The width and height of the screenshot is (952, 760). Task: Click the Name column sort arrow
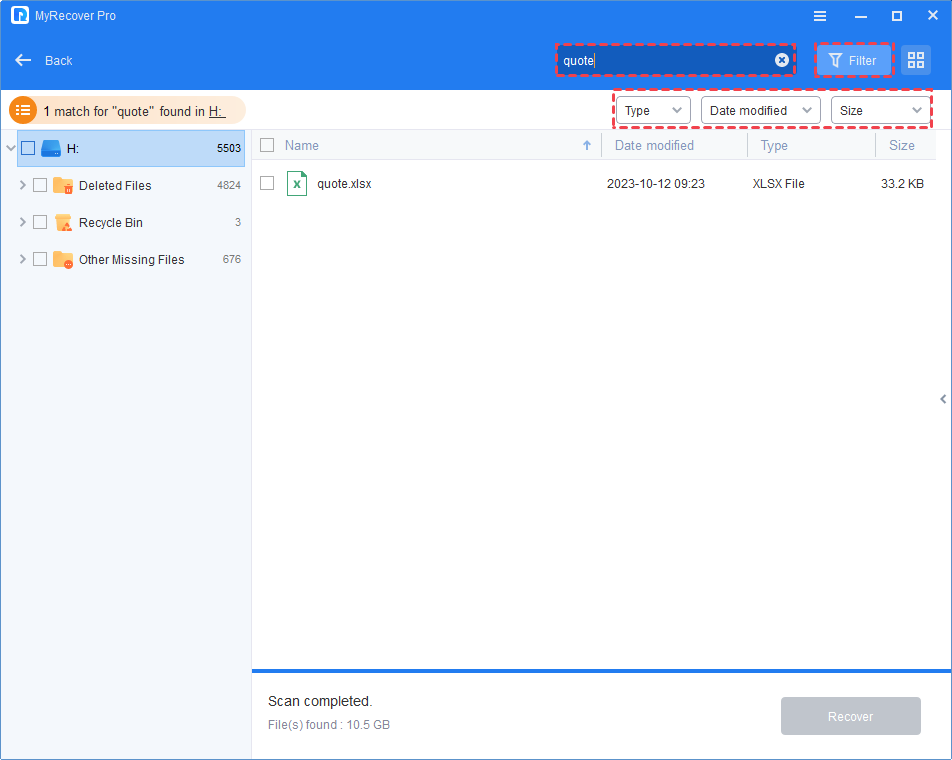pos(586,145)
